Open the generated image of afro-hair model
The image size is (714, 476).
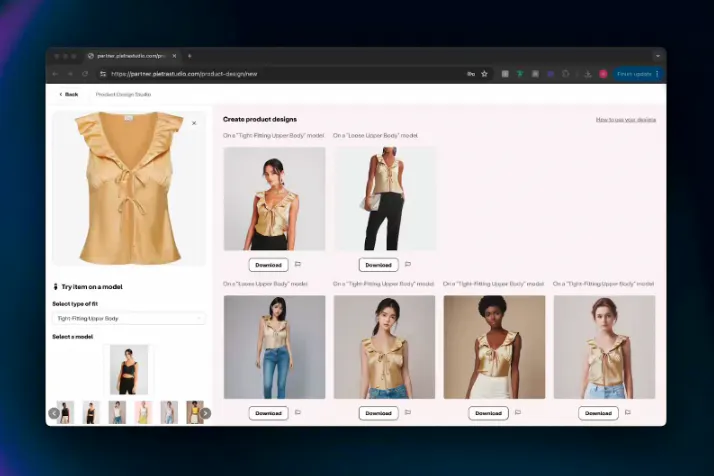tap(495, 347)
